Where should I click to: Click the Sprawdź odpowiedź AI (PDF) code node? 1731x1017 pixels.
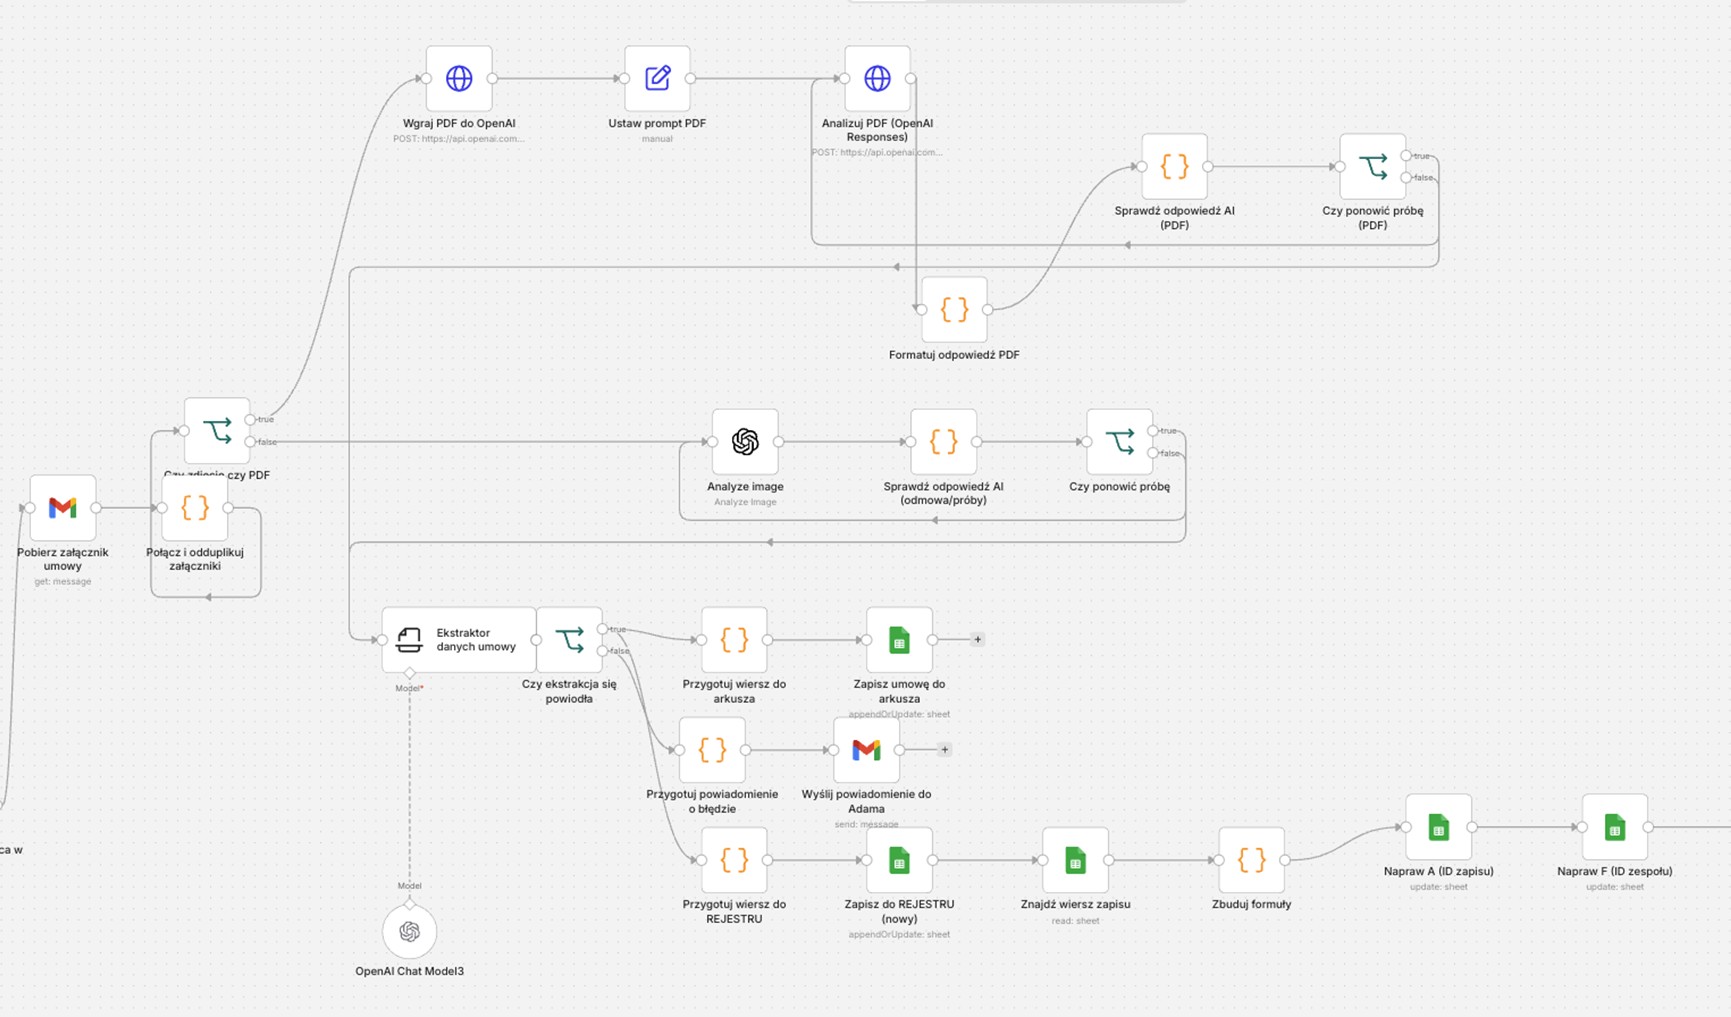[1174, 166]
